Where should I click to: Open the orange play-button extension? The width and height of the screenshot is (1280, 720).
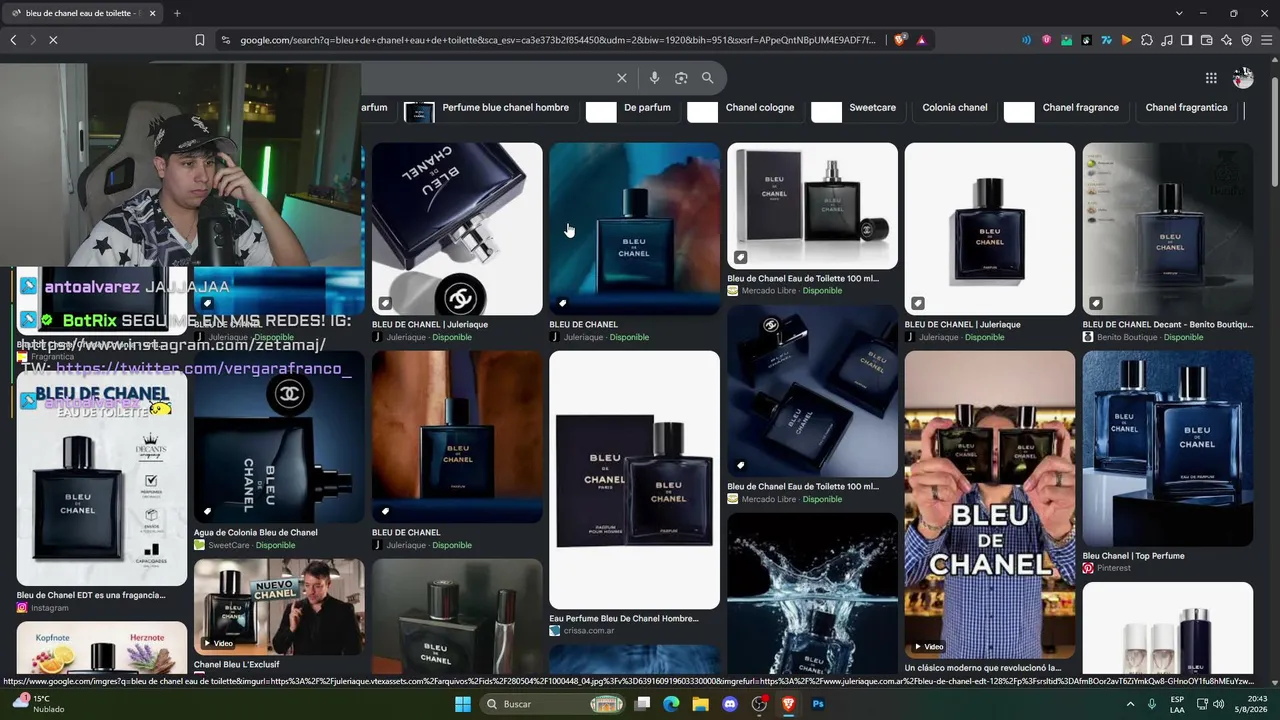(x=1126, y=40)
